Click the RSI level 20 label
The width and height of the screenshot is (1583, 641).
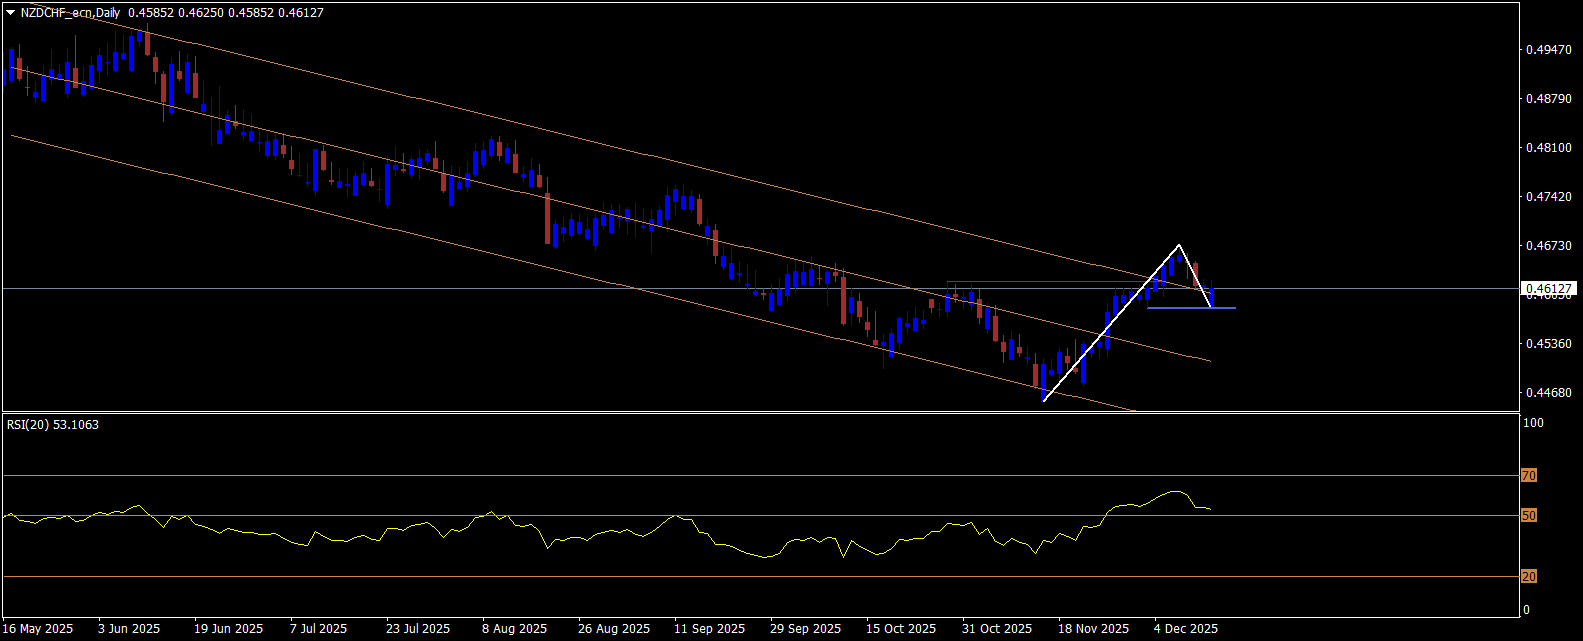click(1528, 577)
